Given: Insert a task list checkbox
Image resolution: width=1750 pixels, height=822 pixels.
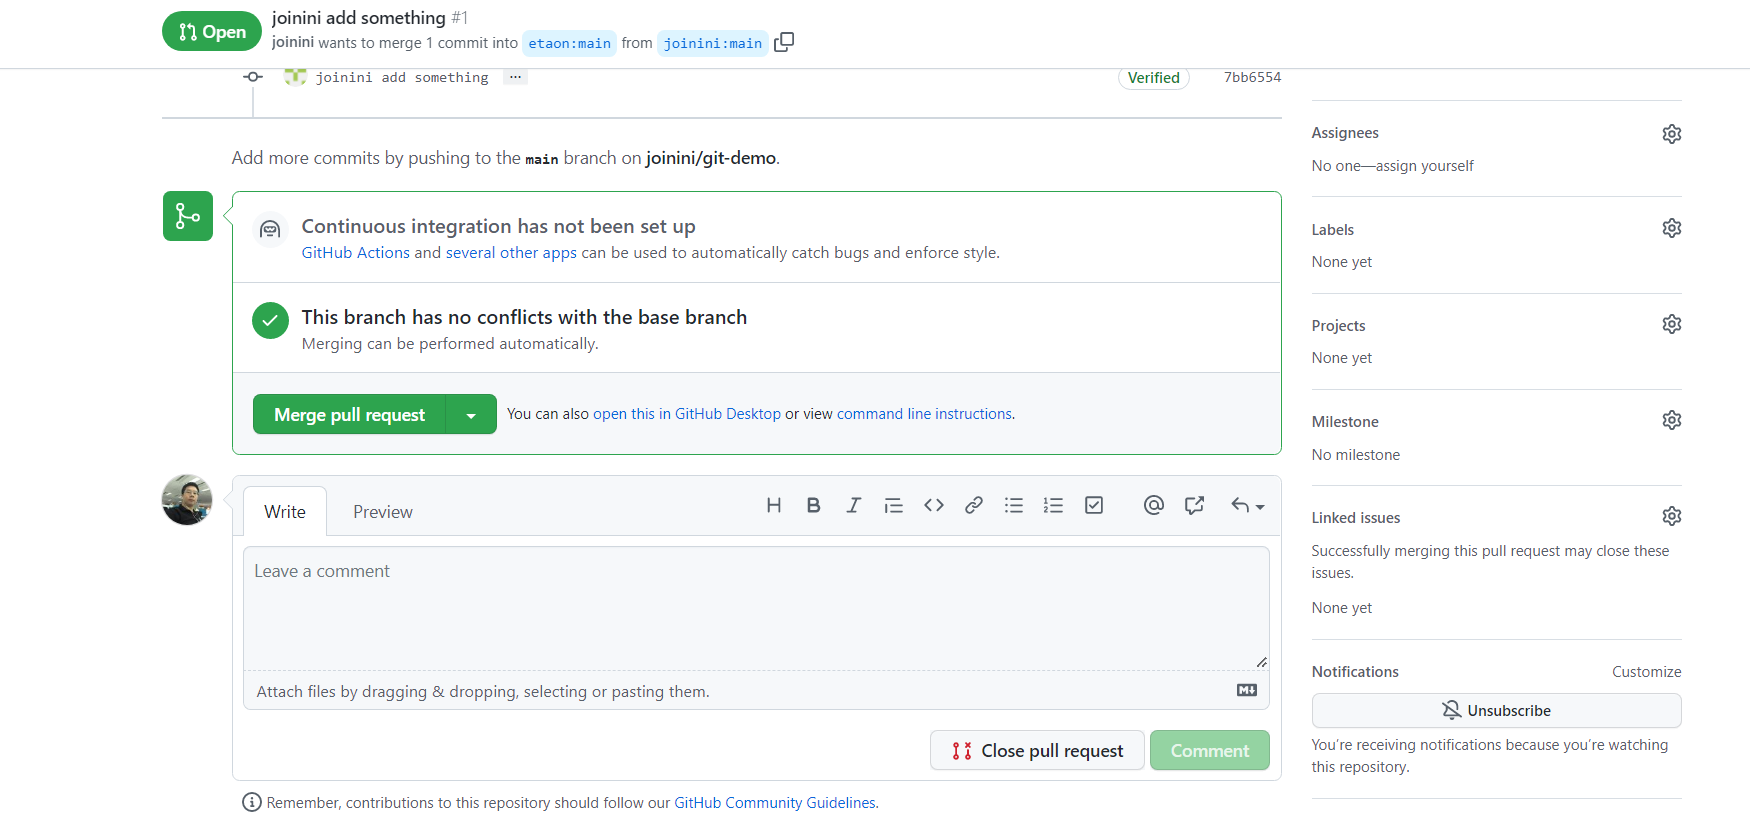Looking at the screenshot, I should (x=1094, y=506).
